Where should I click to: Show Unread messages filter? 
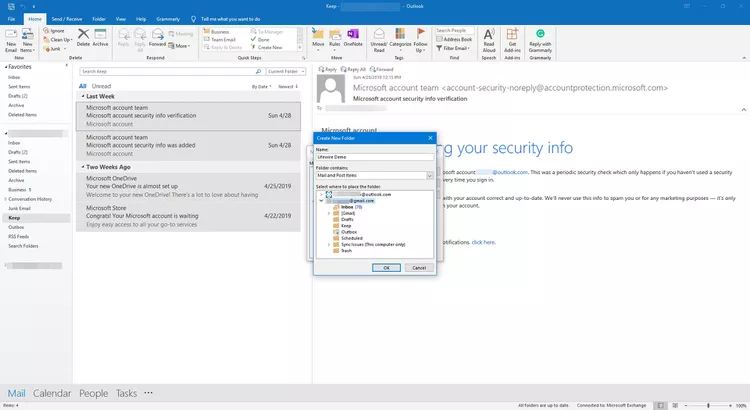(x=101, y=86)
